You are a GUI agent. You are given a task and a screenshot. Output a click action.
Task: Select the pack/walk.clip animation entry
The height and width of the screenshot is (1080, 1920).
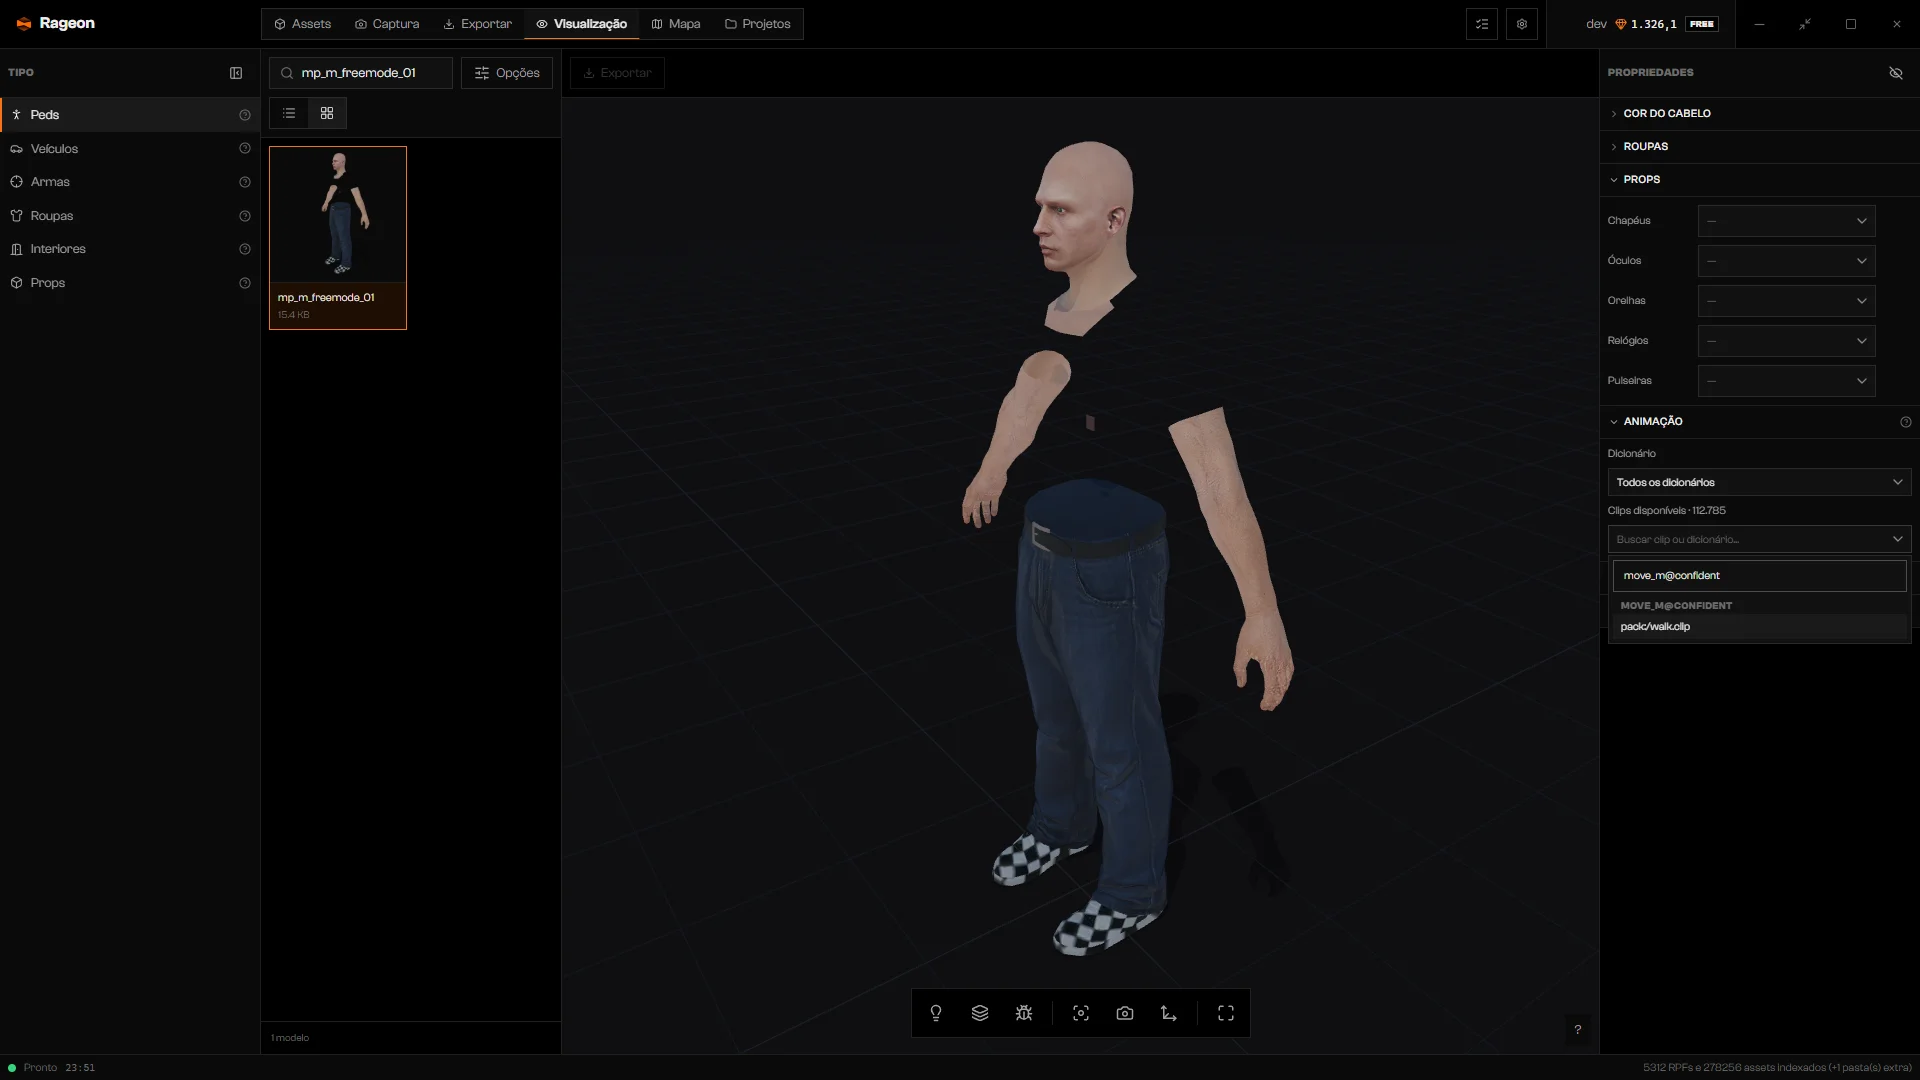(1759, 627)
